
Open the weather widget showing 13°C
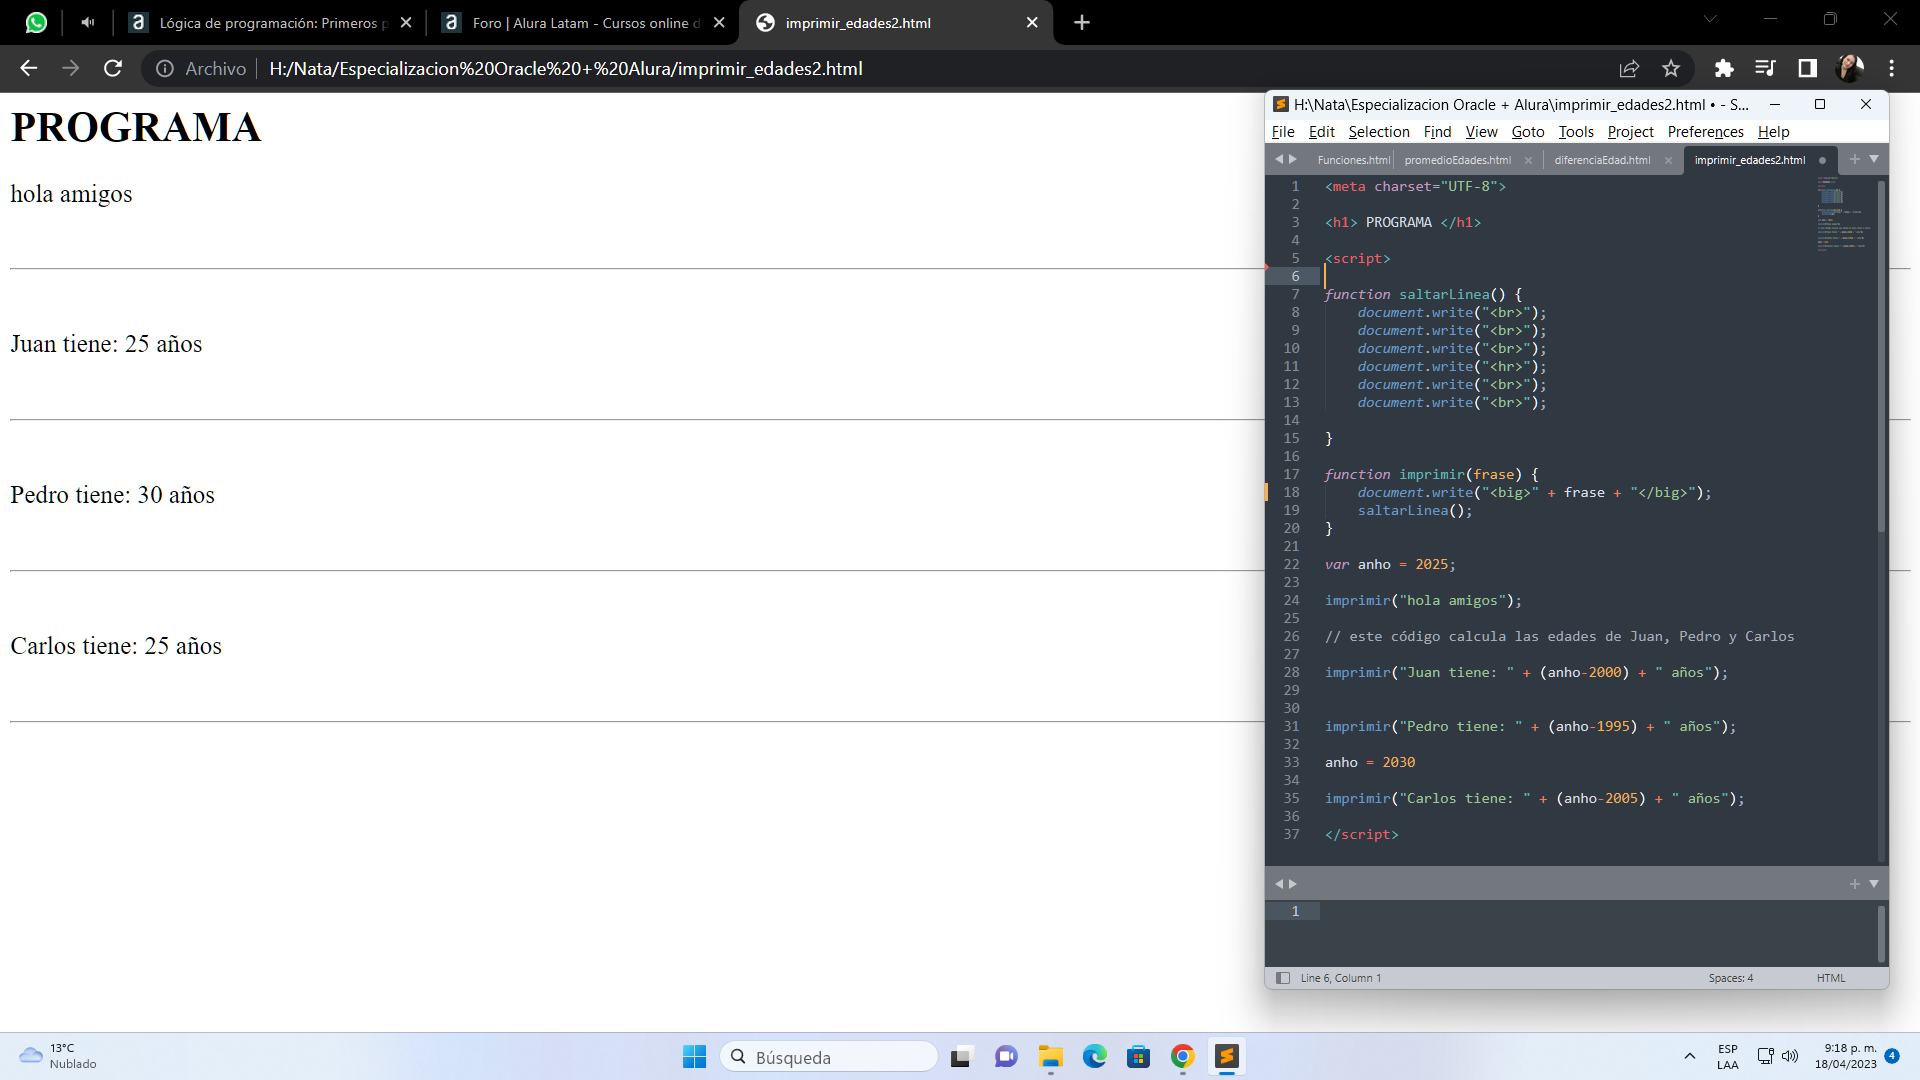[58, 1057]
